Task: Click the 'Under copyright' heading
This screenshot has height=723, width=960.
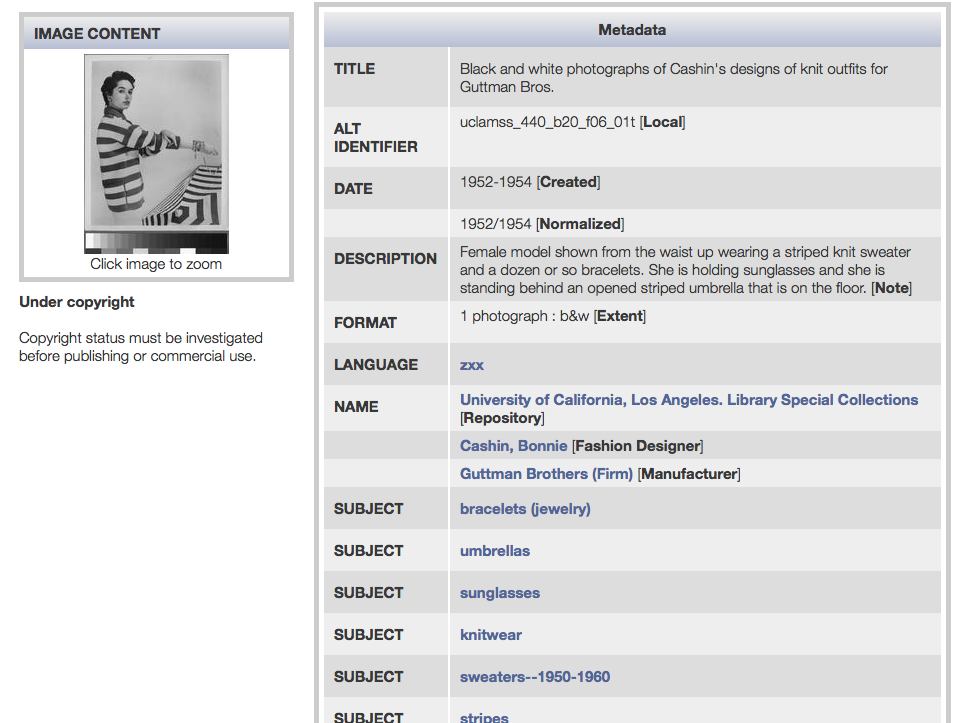Action: (77, 302)
